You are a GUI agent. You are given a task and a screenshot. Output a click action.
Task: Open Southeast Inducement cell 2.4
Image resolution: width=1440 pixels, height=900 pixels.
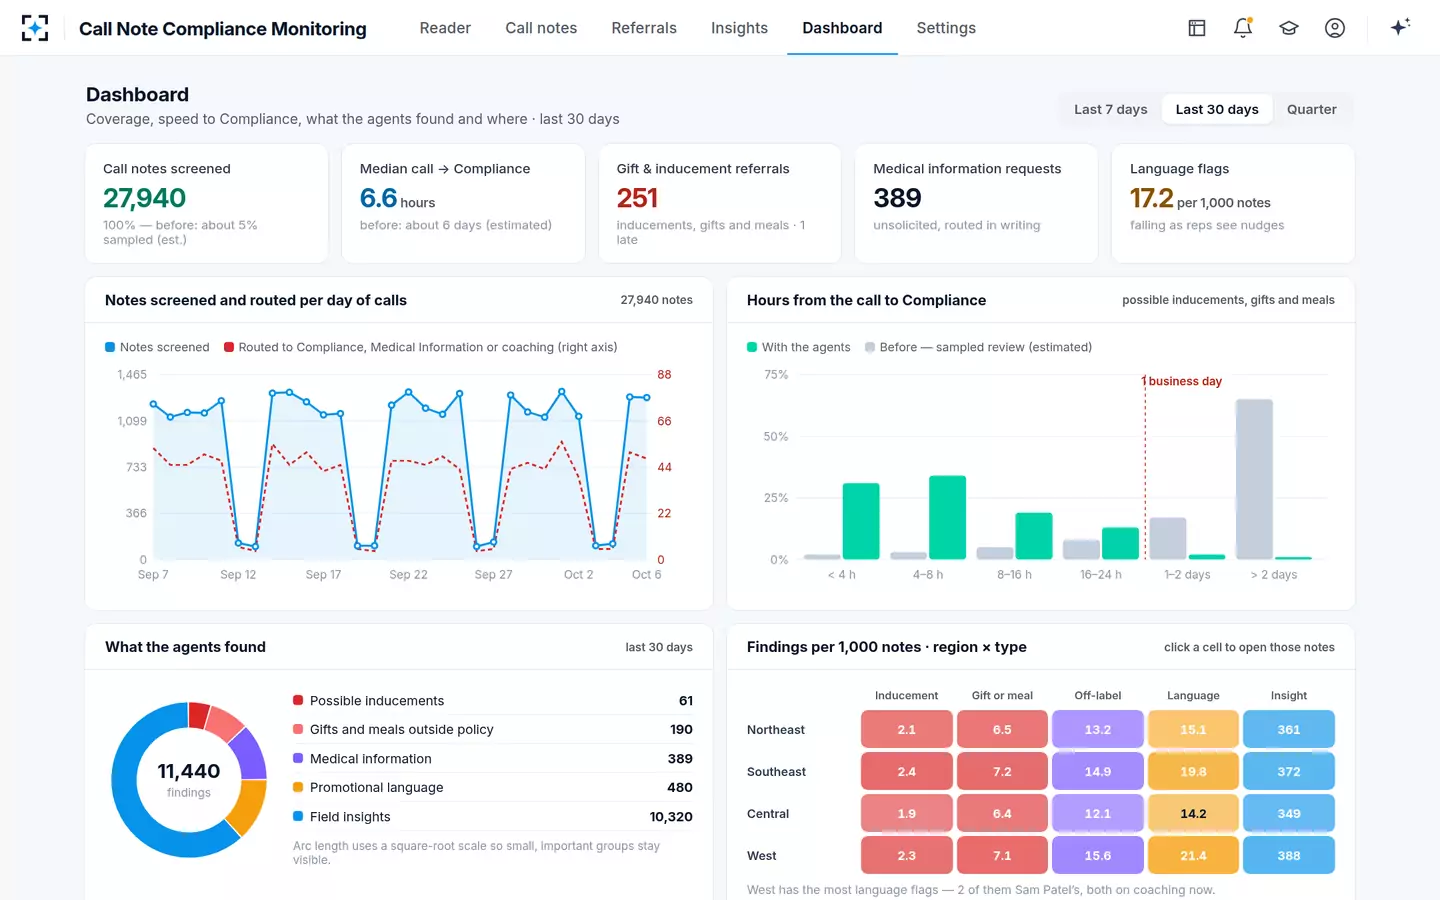[x=906, y=771]
